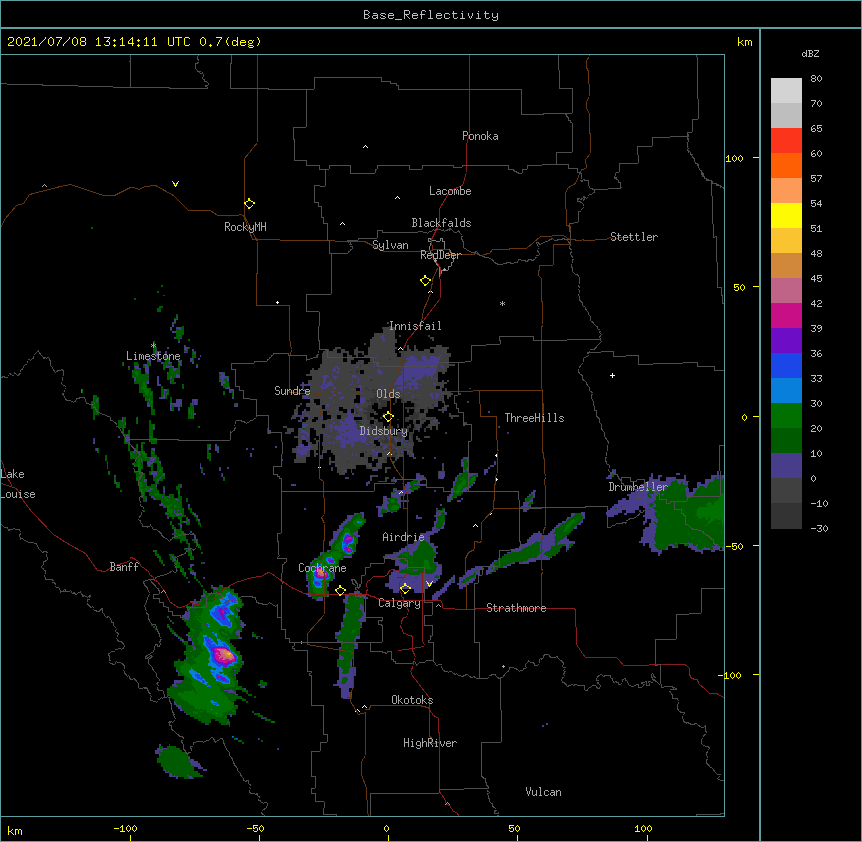Click the RockyMH label
This screenshot has height=842, width=862.
tap(245, 227)
